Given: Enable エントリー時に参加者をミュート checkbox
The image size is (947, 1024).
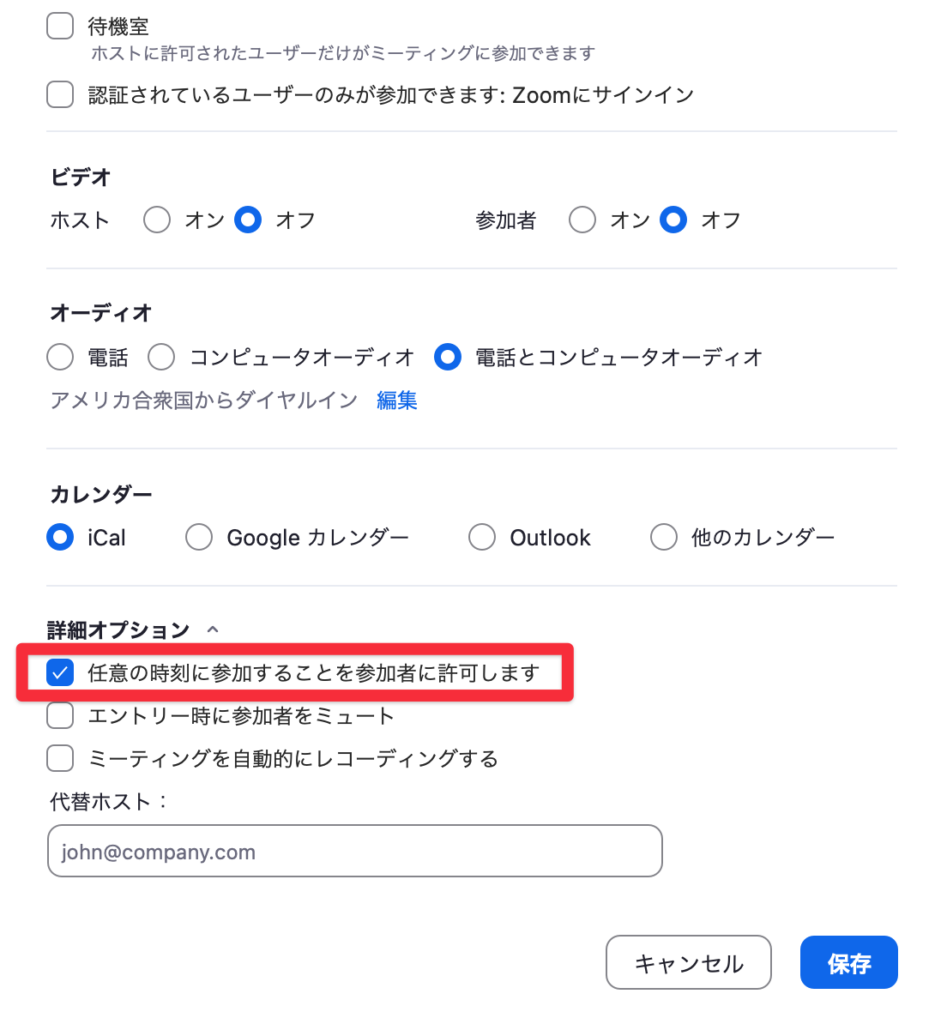Looking at the screenshot, I should (x=61, y=716).
